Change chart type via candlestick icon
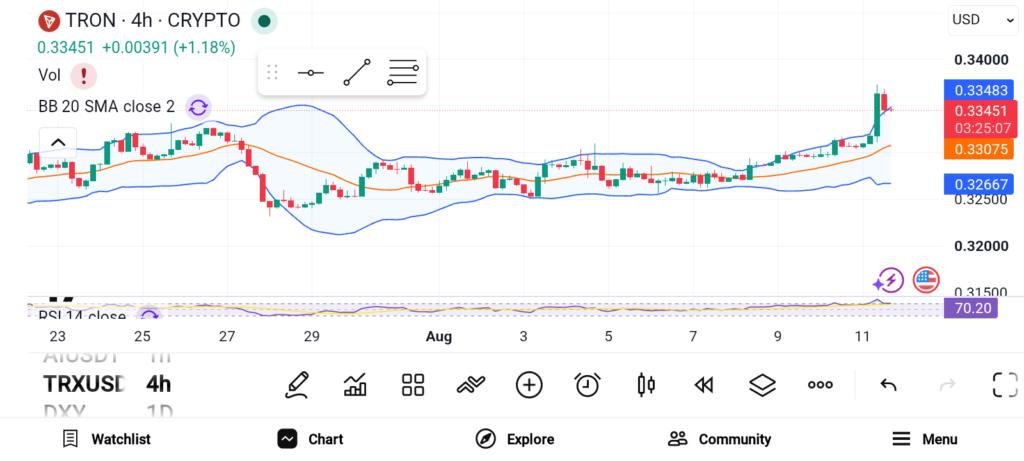Image resolution: width=1024 pixels, height=461 pixels. pos(646,385)
